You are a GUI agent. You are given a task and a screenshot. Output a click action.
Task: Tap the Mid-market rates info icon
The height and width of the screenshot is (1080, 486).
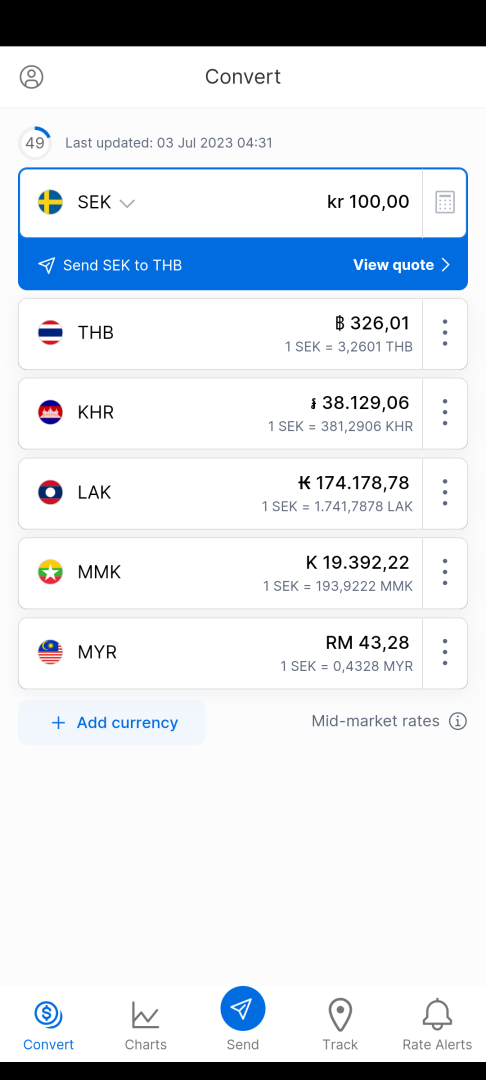click(458, 721)
